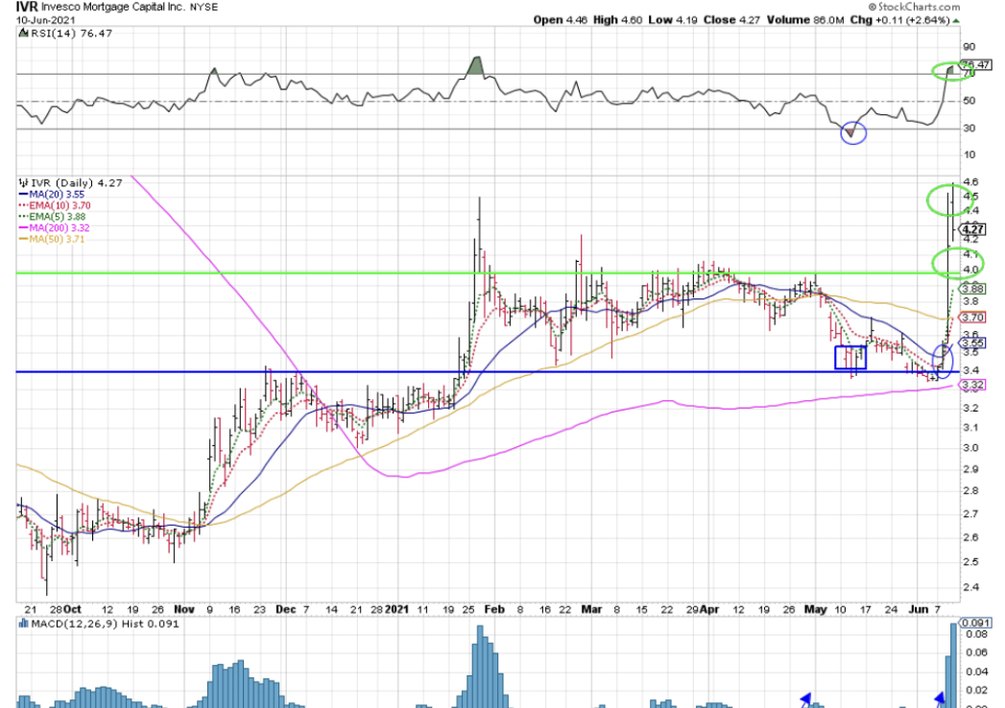
Task: Click the RSI(14) 76.47 panel label
Action: [71, 33]
